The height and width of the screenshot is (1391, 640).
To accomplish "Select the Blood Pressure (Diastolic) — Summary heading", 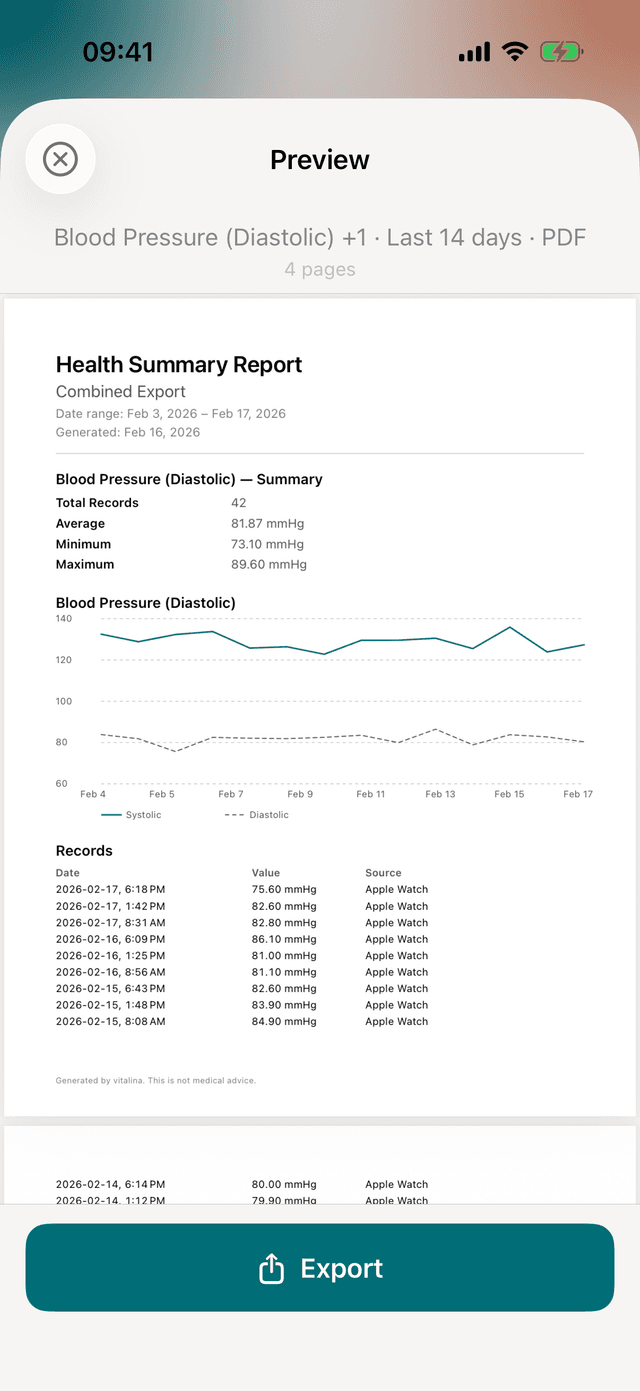I will tap(189, 479).
